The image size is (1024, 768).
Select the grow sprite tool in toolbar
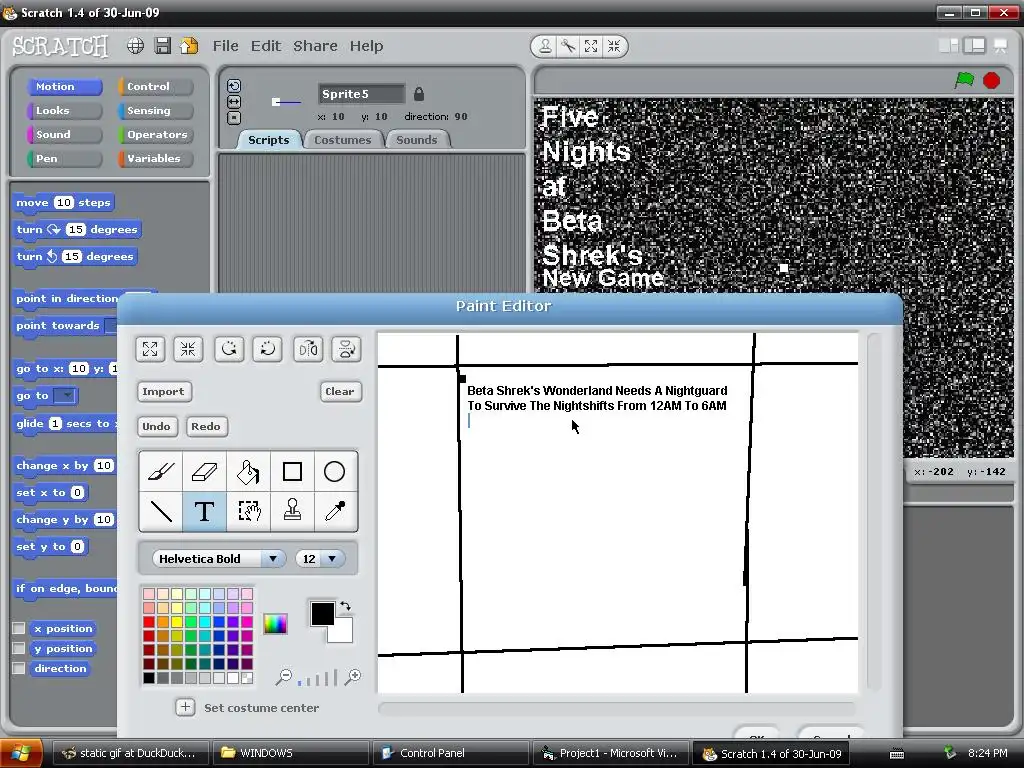pyautogui.click(x=591, y=46)
